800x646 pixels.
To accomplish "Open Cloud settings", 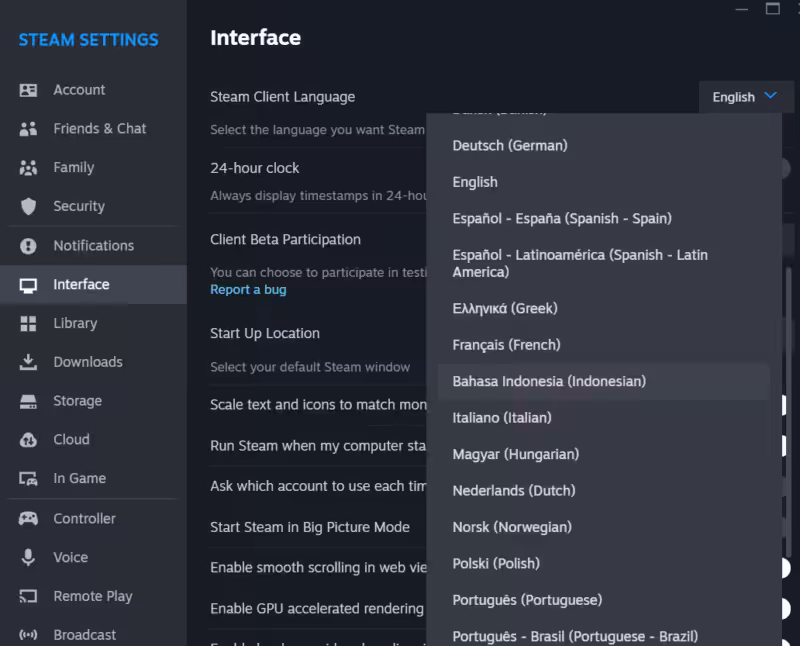I will (x=93, y=440).
